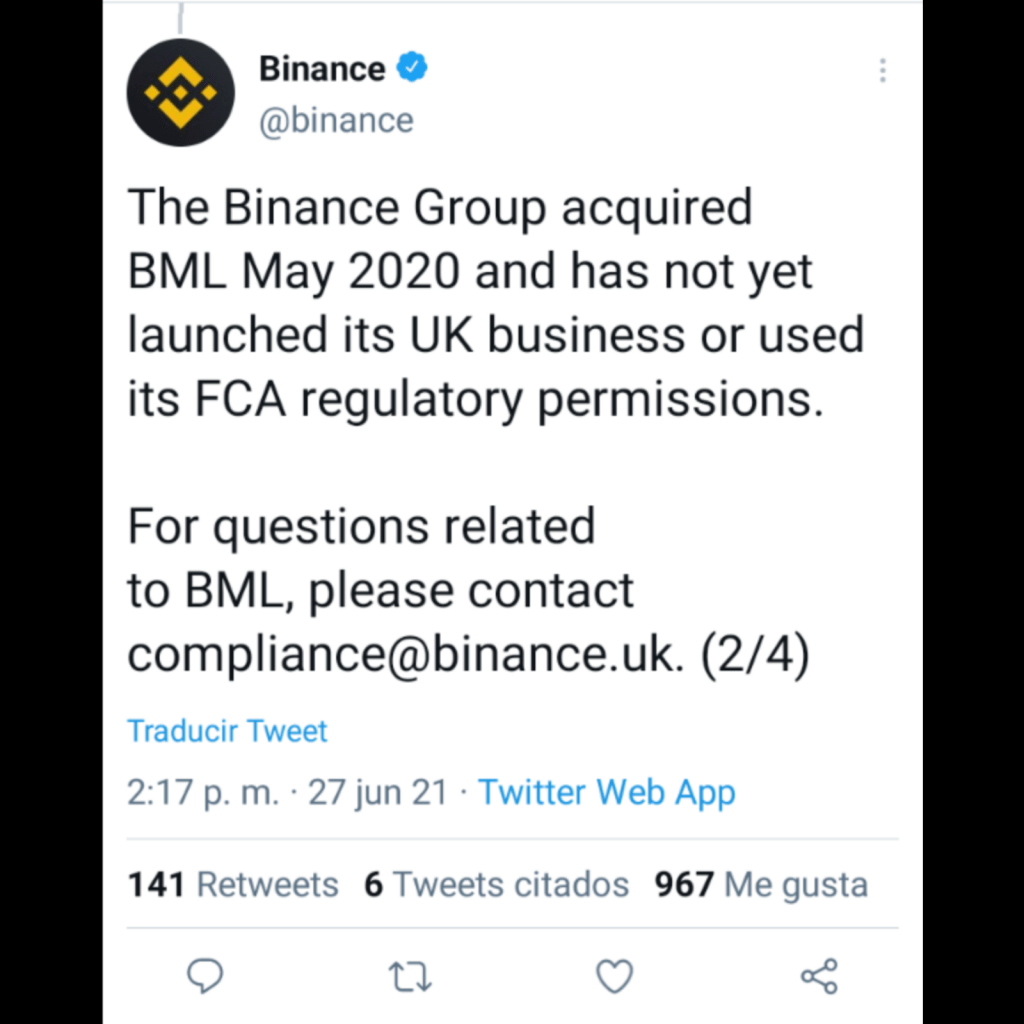Click the 2:17 p. m. timestamp
This screenshot has height=1024, width=1024.
(x=203, y=792)
